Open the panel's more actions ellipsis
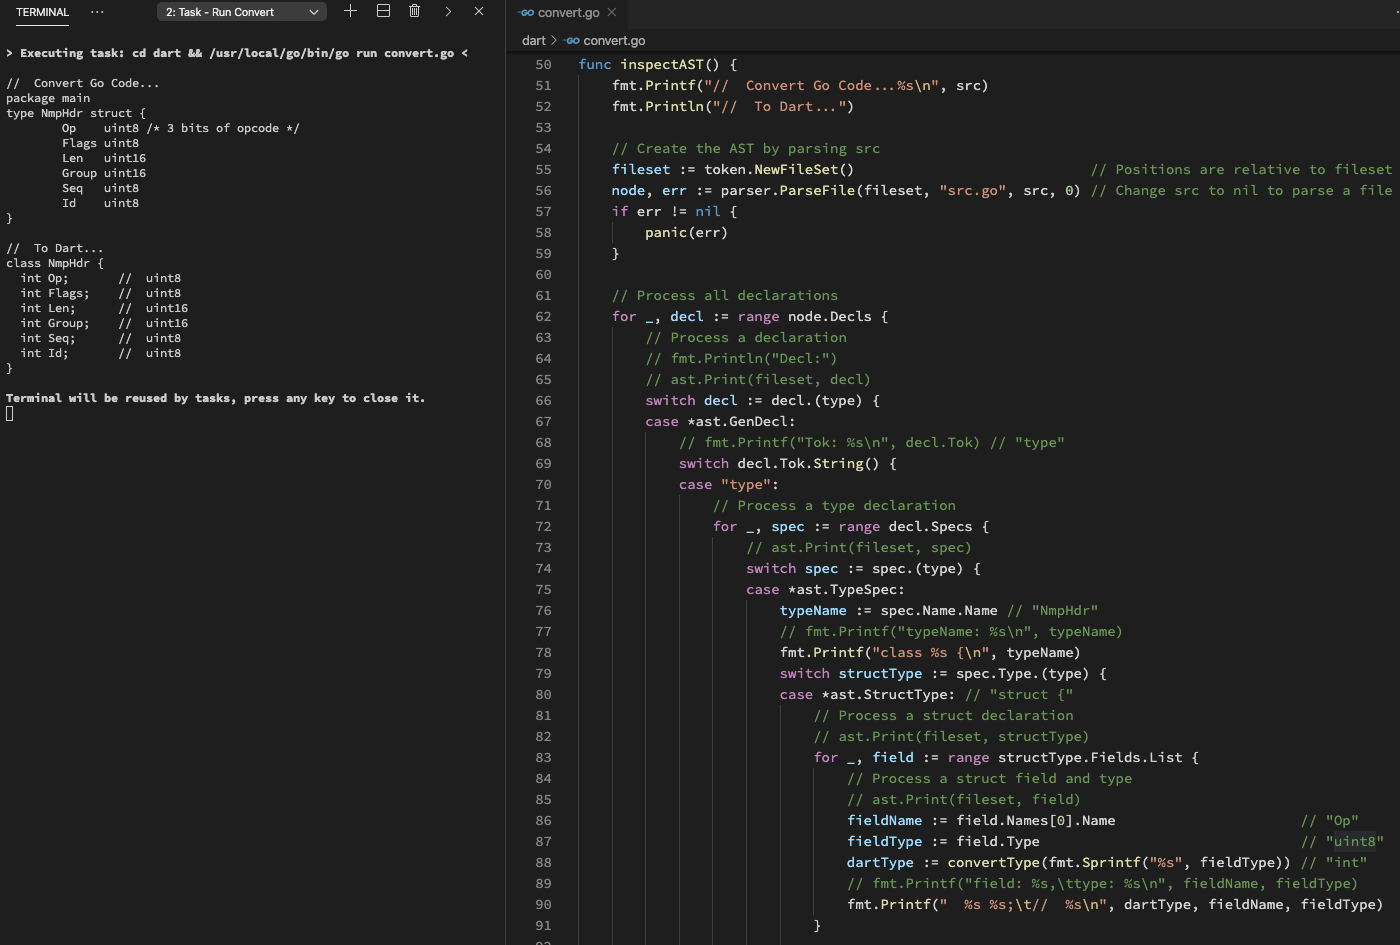Image resolution: width=1400 pixels, height=945 pixels. (x=97, y=12)
